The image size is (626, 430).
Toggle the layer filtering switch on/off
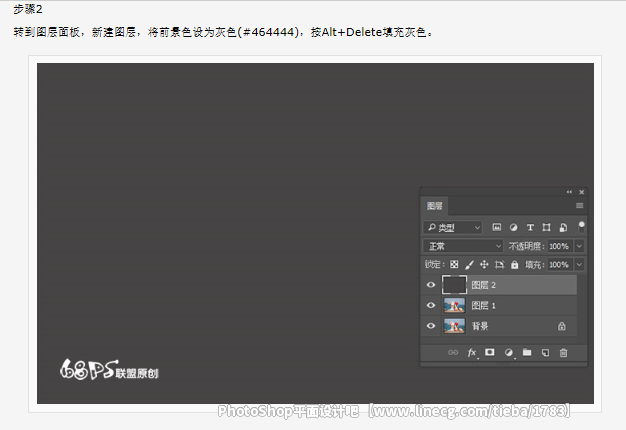[582, 227]
